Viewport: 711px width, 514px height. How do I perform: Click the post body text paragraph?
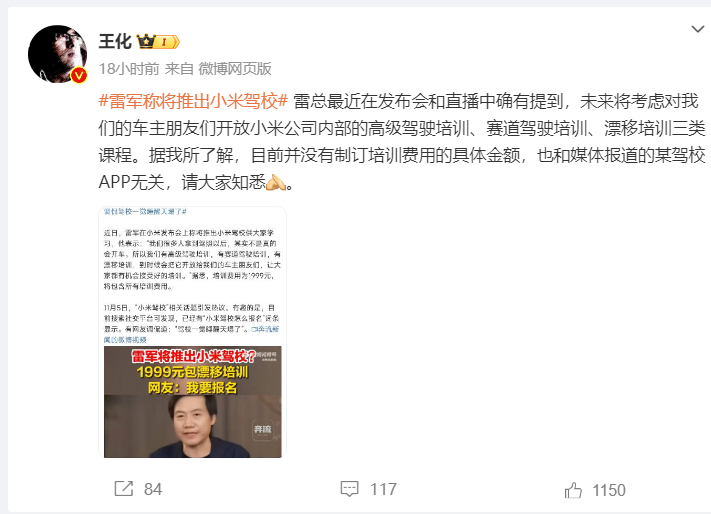click(x=402, y=142)
